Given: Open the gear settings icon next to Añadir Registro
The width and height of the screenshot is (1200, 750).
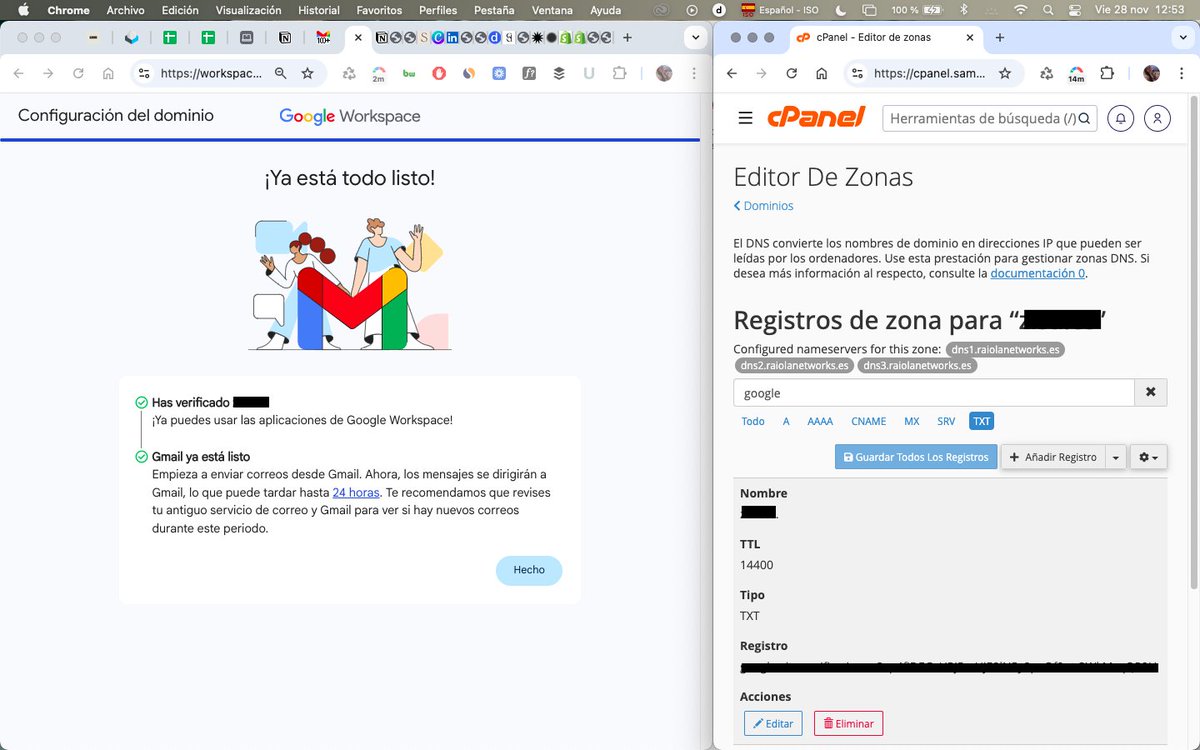Looking at the screenshot, I should point(1148,456).
